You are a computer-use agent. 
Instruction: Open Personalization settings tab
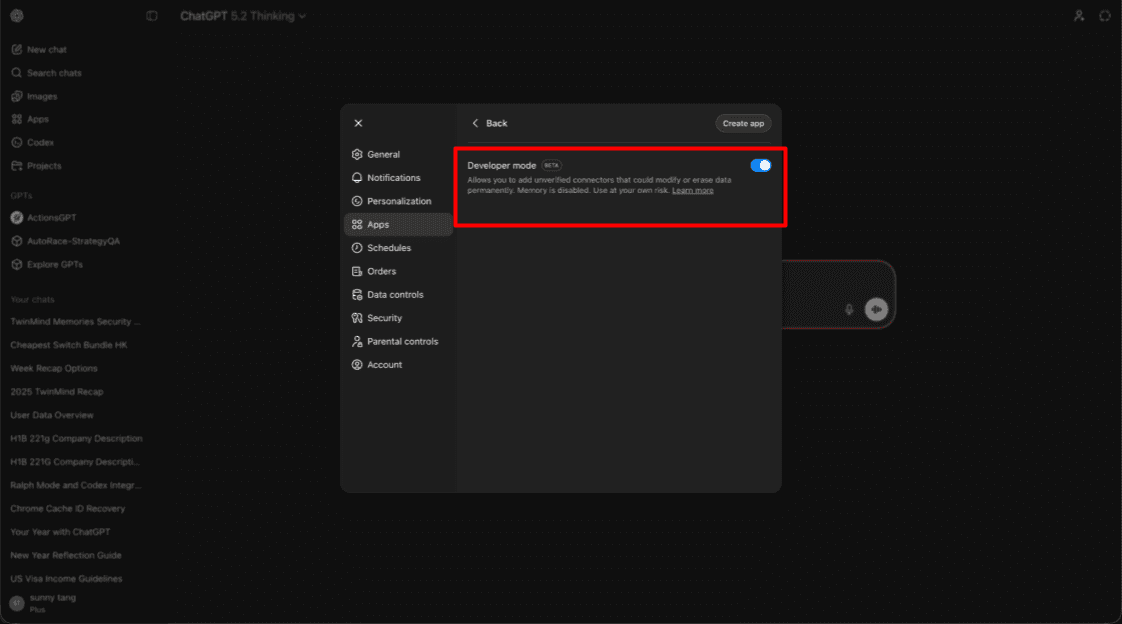(x=399, y=201)
